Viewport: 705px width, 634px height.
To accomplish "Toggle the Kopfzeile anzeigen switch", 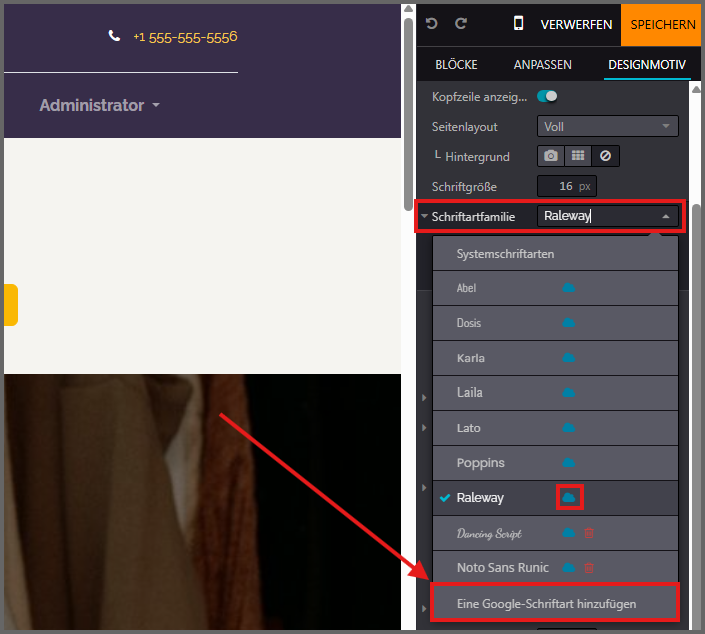I will tap(547, 97).
